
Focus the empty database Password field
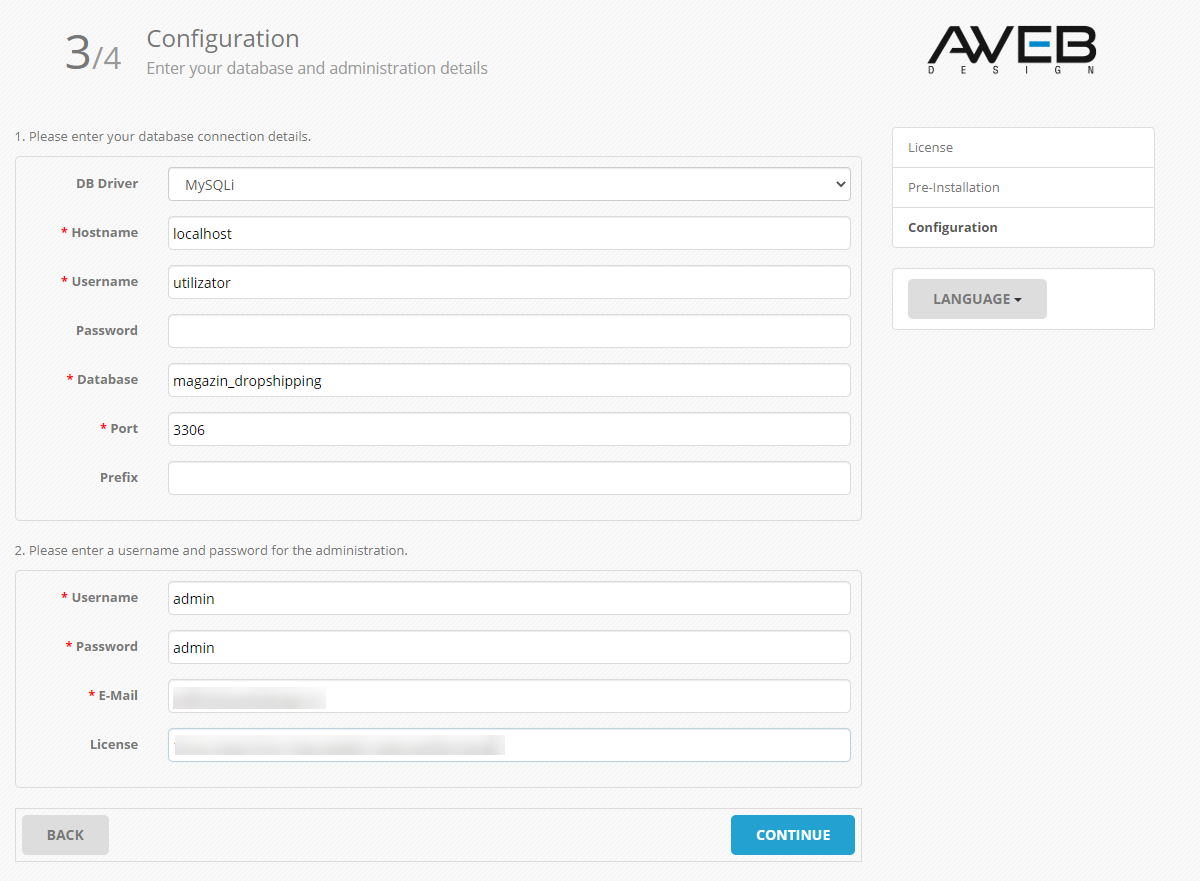tap(509, 331)
